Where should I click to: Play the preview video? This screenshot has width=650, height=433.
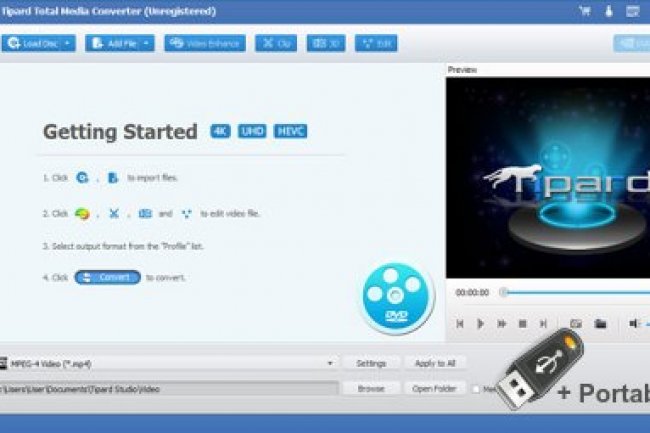tap(480, 324)
